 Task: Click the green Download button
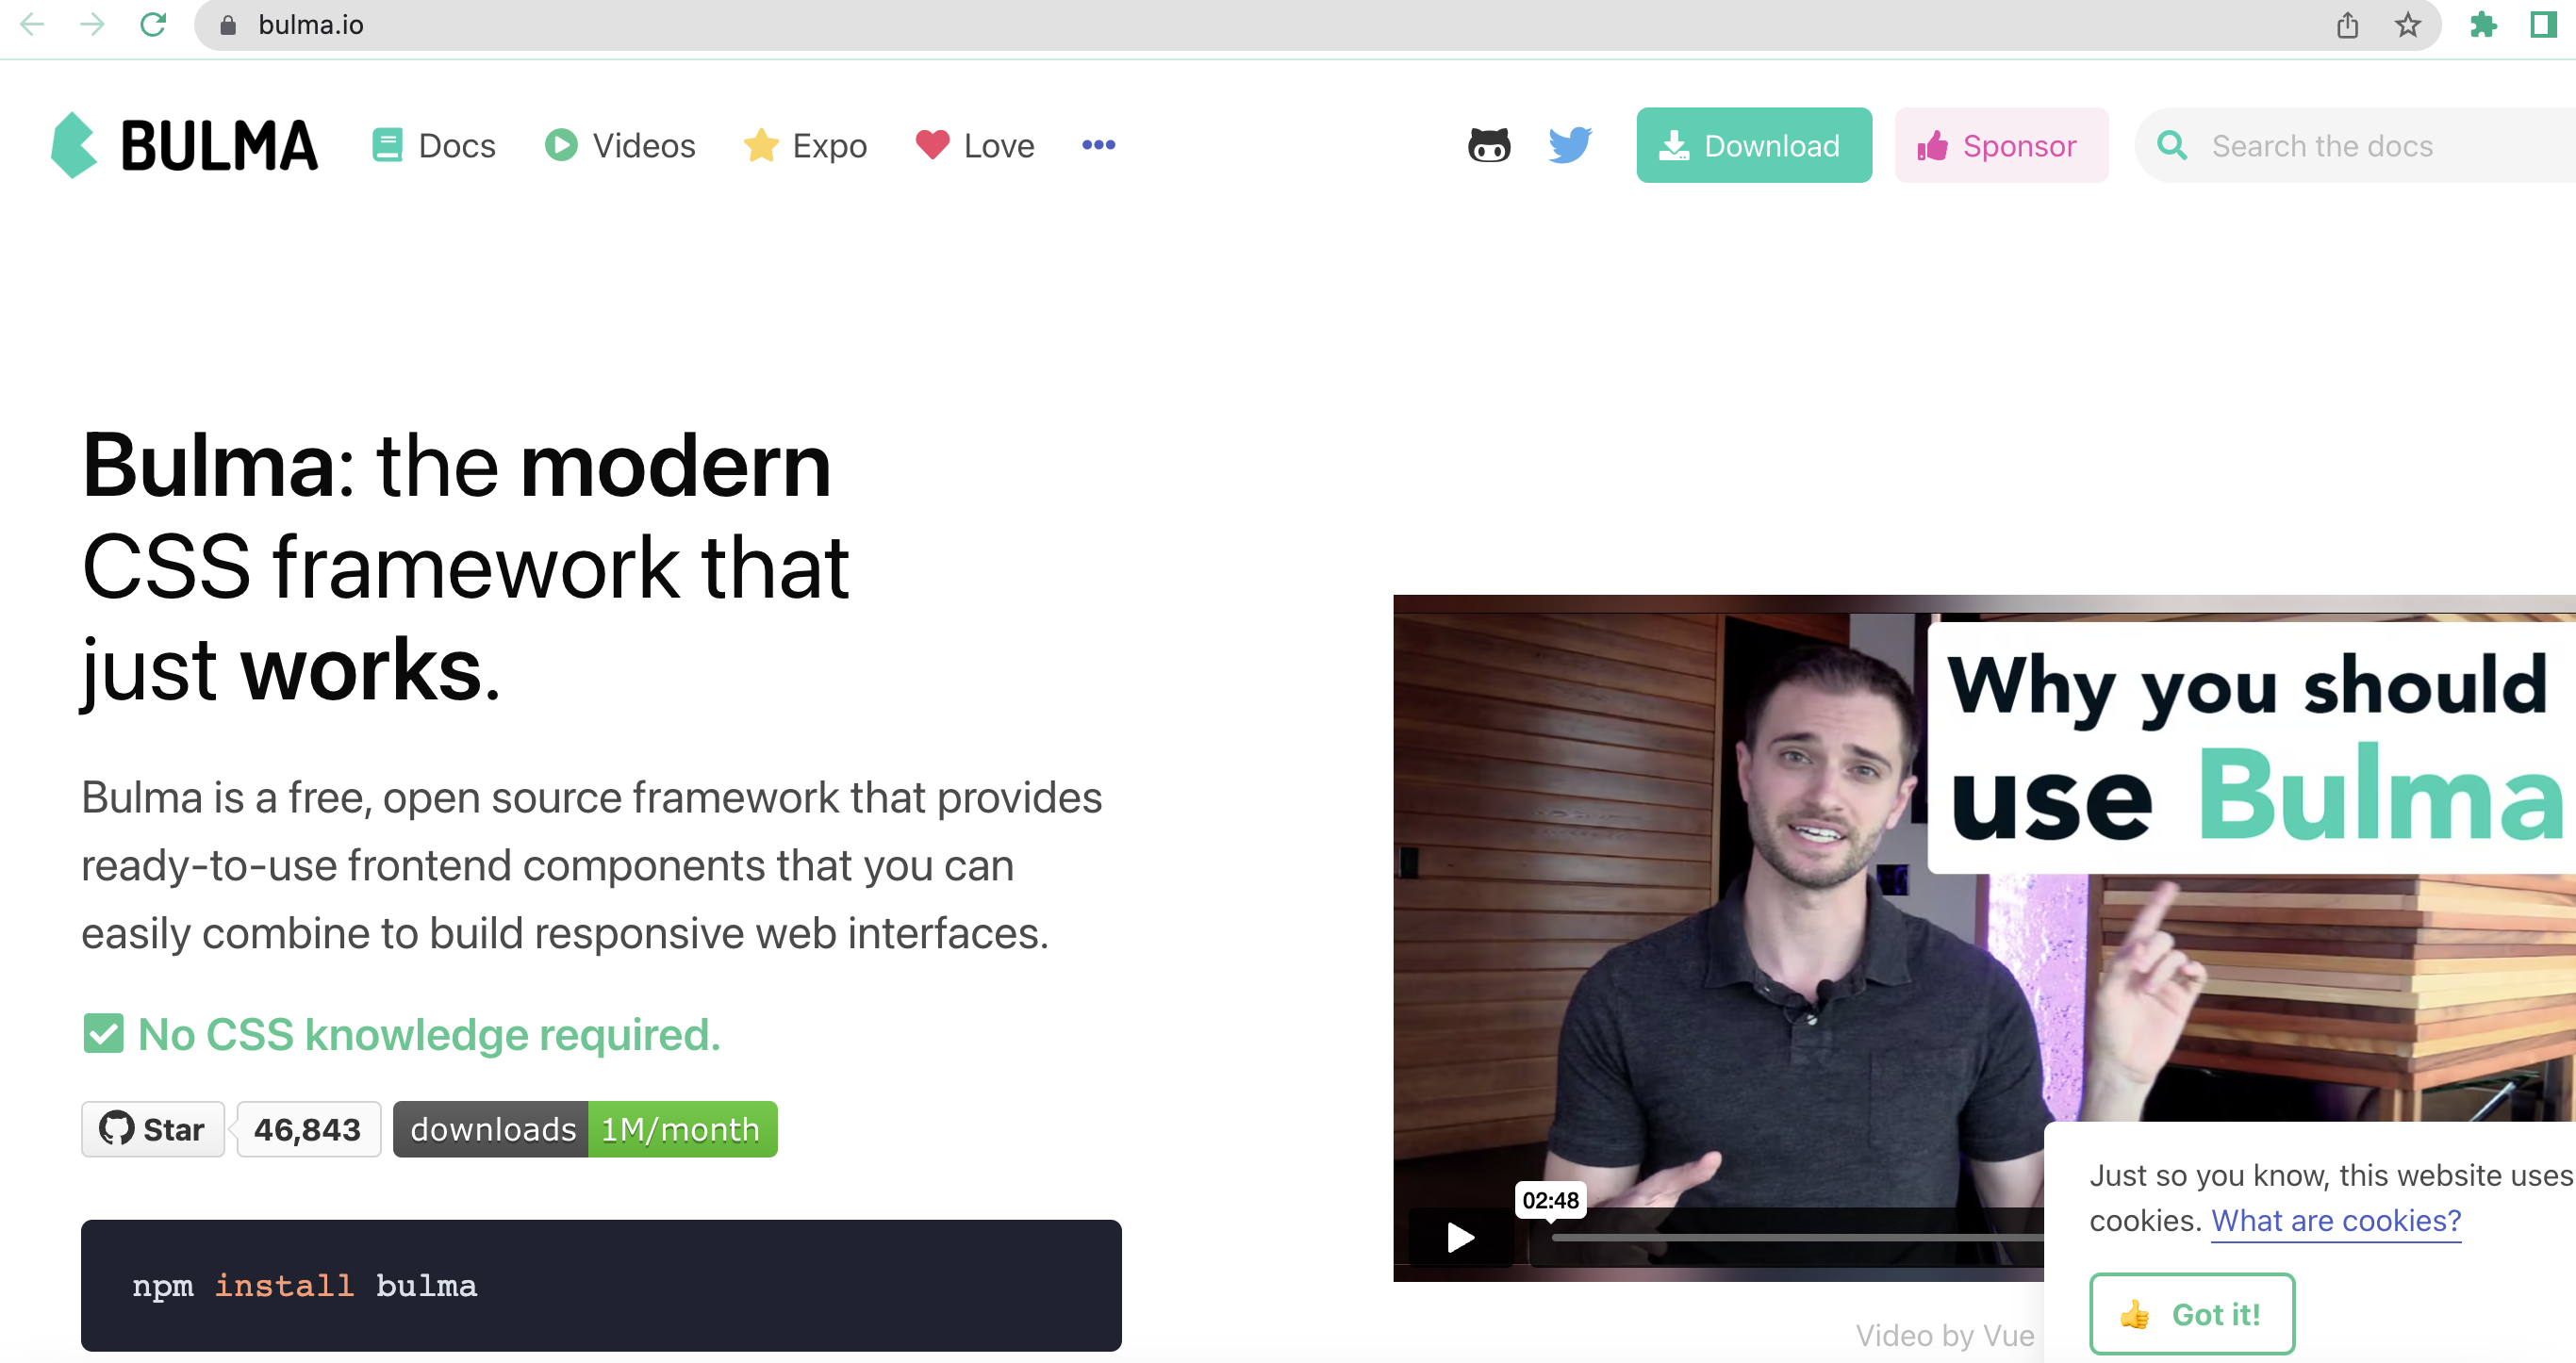[x=1753, y=146]
